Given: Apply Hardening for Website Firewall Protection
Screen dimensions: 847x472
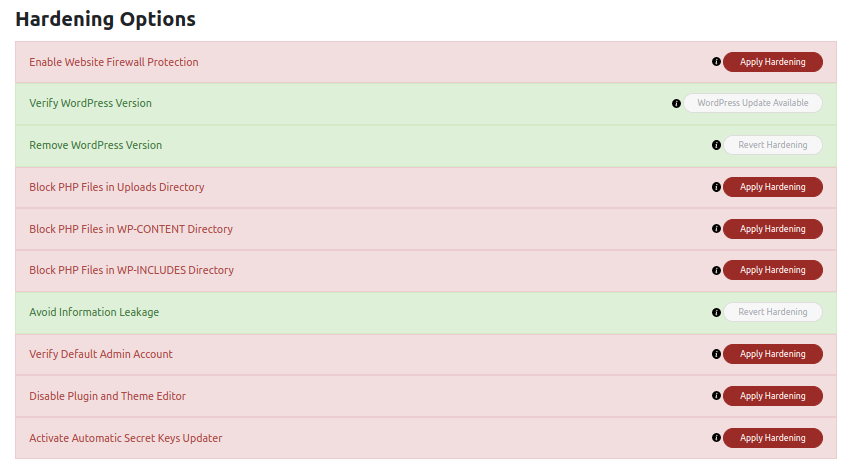Looking at the screenshot, I should pyautogui.click(x=773, y=62).
